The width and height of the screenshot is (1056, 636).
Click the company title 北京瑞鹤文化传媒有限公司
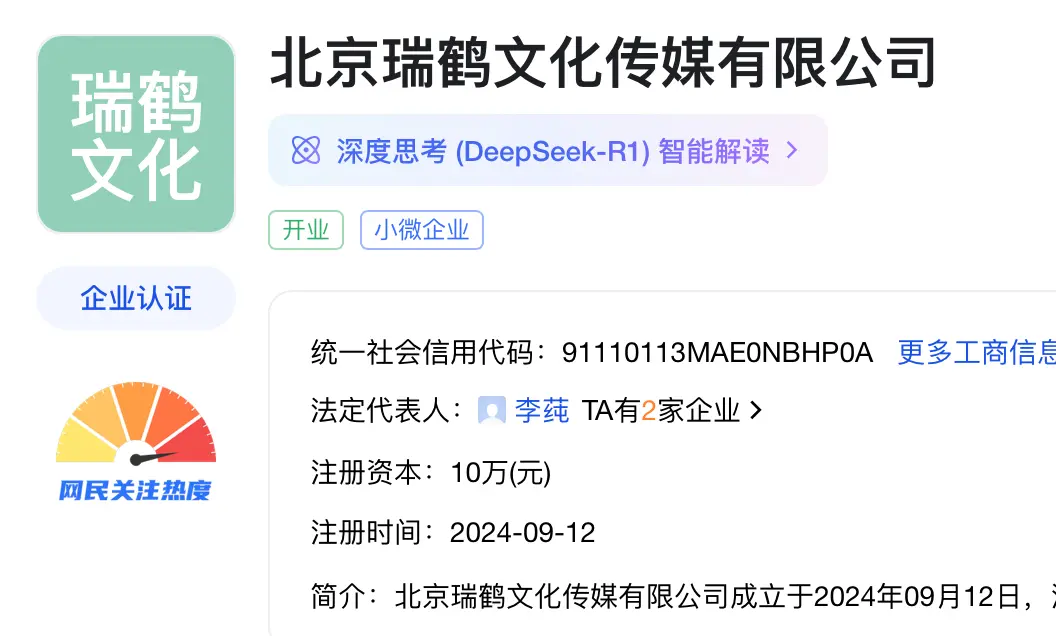[x=603, y=63]
